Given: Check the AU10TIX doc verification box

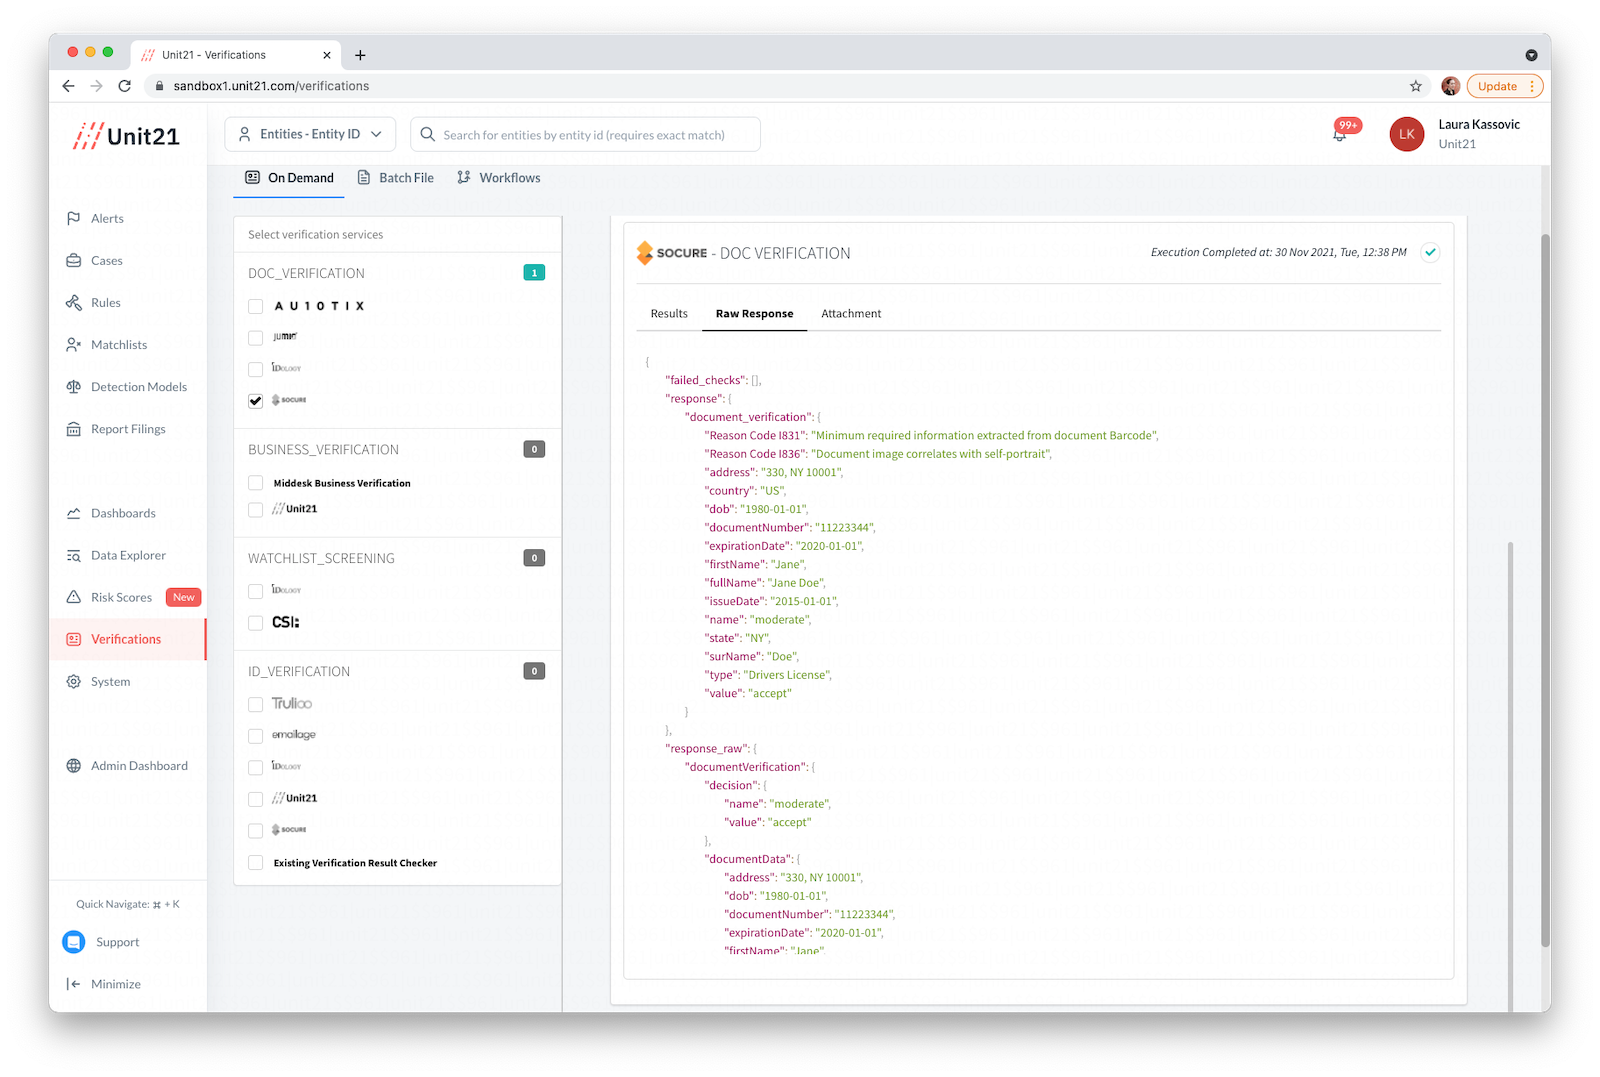Looking at the screenshot, I should coord(256,306).
